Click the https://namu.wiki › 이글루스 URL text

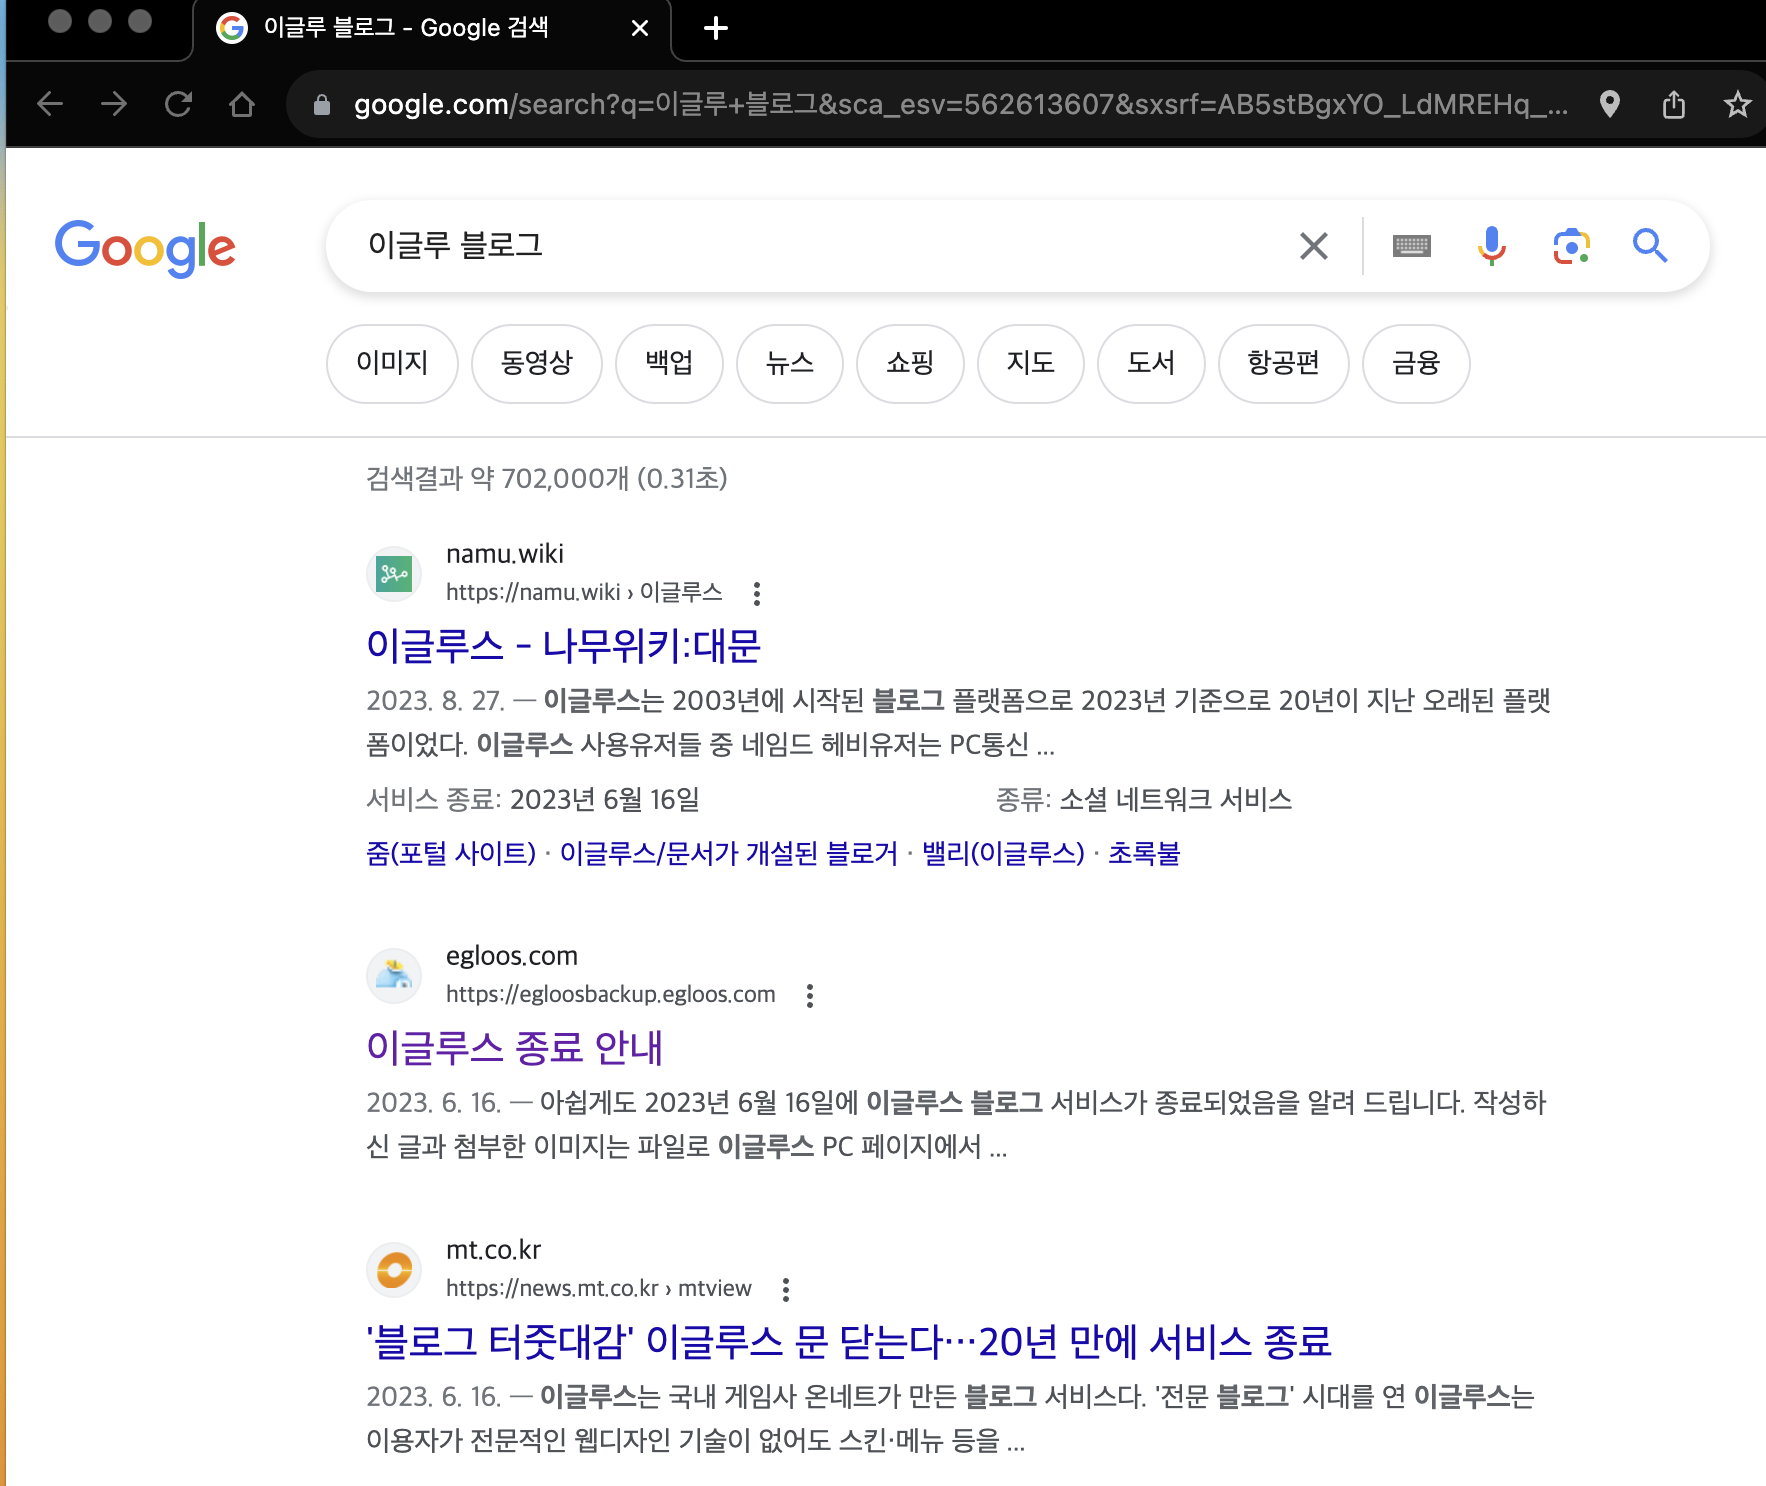pyautogui.click(x=584, y=592)
